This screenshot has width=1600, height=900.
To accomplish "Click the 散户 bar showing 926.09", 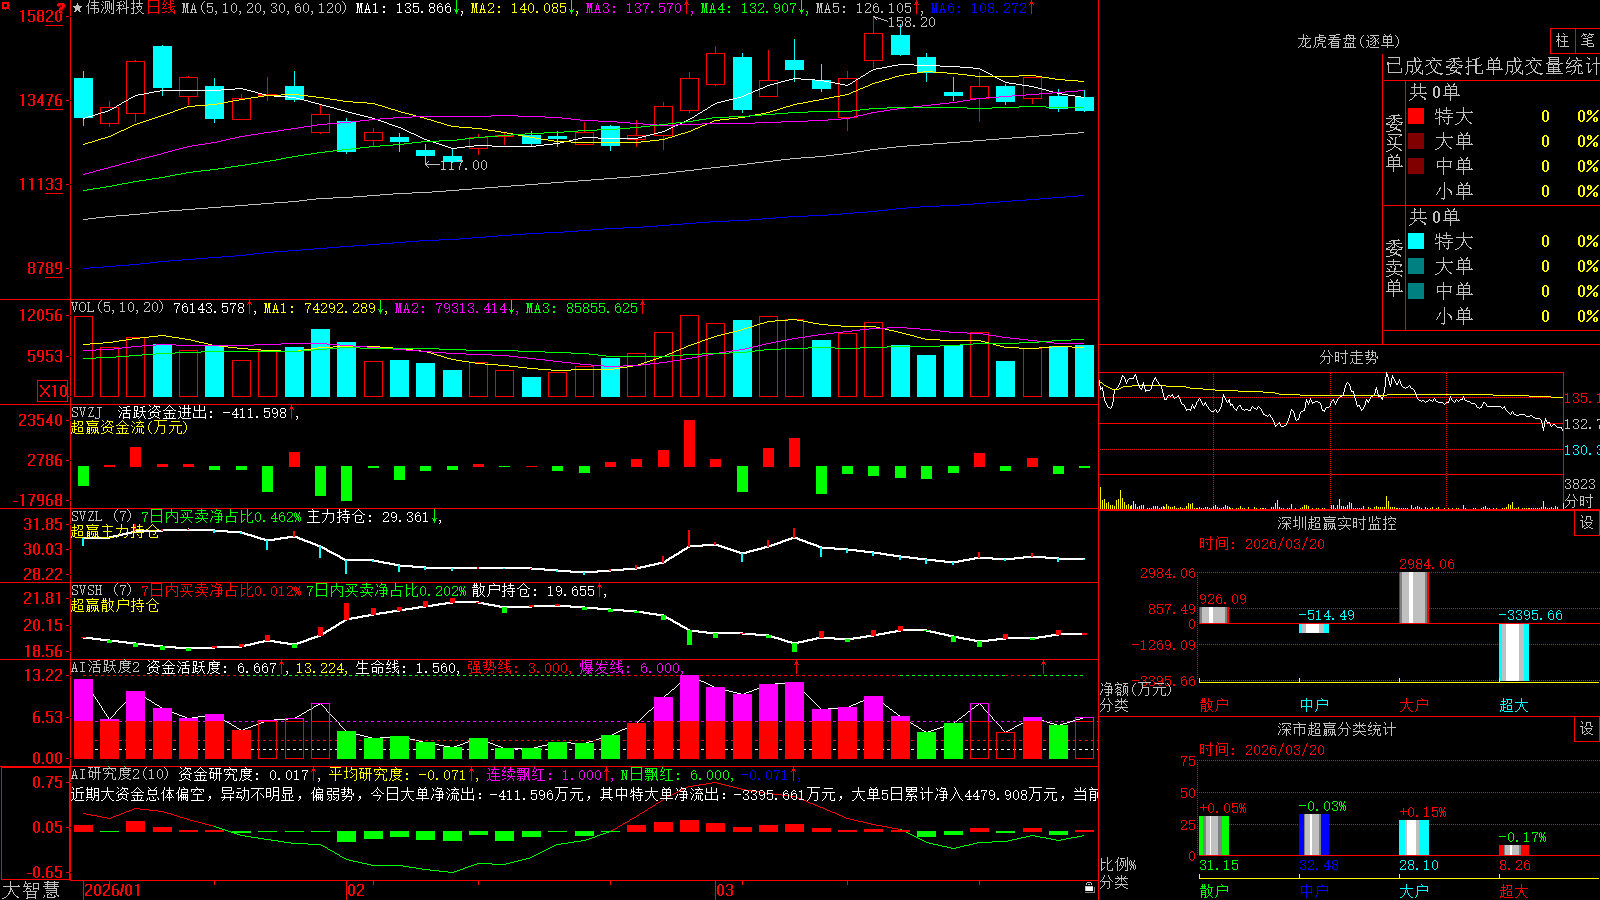I will [1213, 615].
